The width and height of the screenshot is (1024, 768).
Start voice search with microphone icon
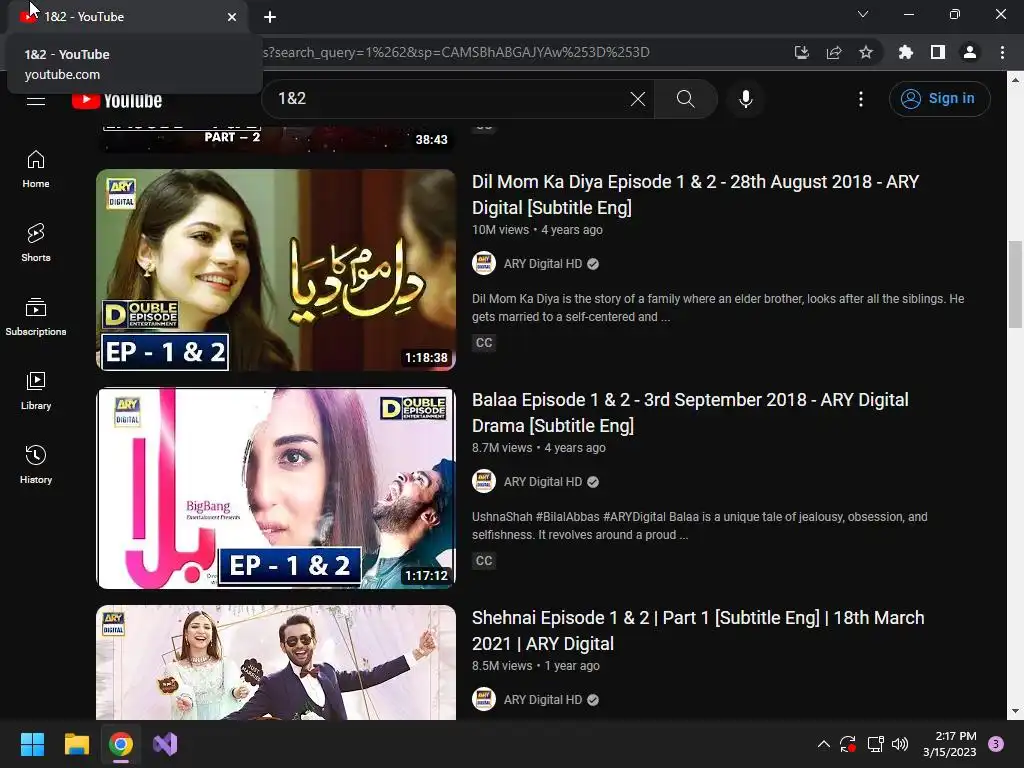click(x=745, y=99)
